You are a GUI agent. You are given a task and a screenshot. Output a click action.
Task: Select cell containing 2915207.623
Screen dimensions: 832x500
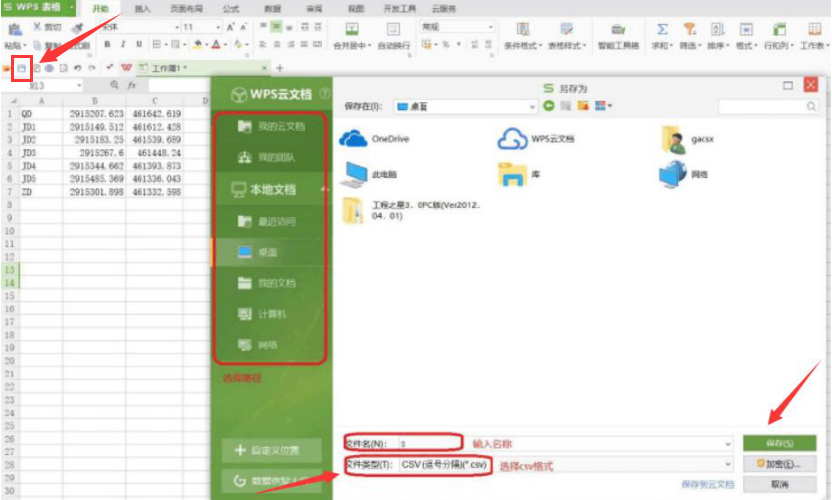(94, 114)
